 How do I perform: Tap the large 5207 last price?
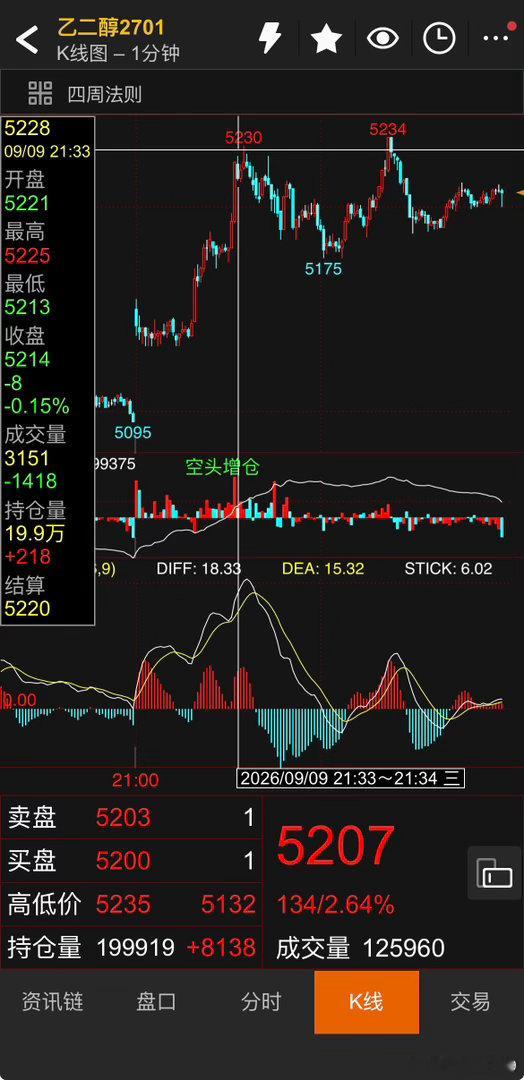(x=336, y=846)
